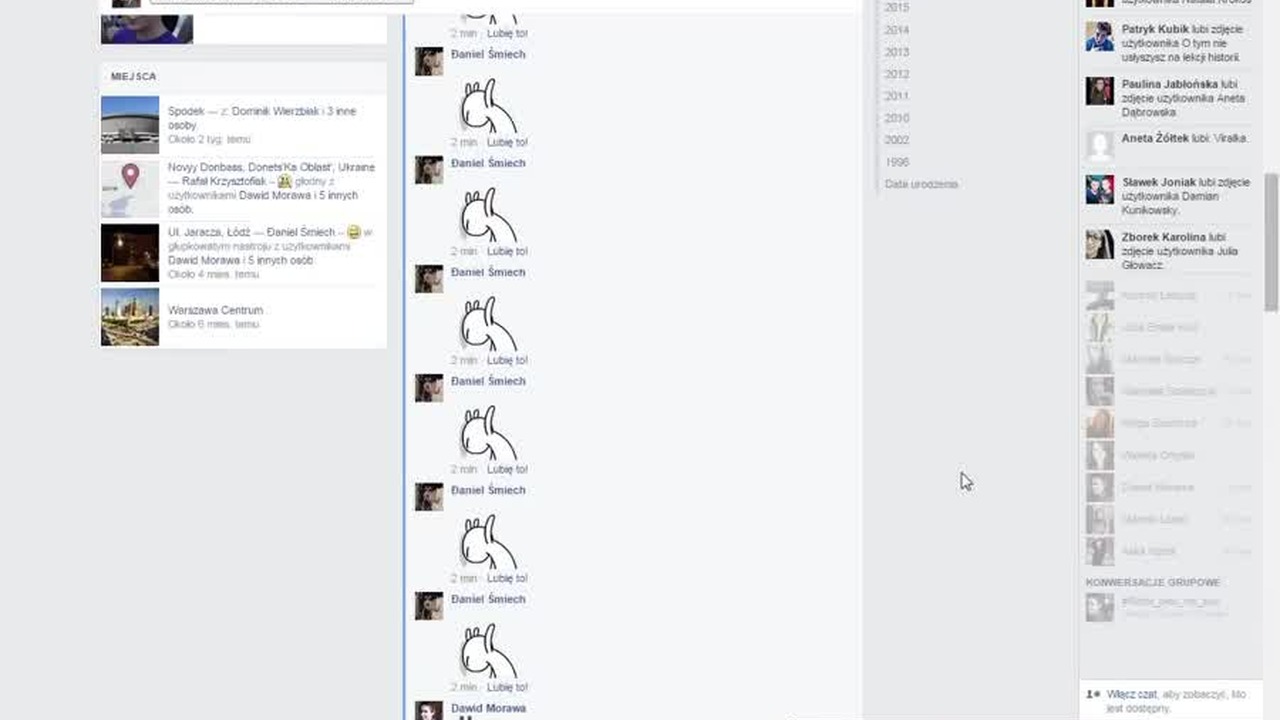Open the group conversation avatar under Konwersacje grupowe
Viewport: 1280px width, 720px height.
coord(1100,607)
